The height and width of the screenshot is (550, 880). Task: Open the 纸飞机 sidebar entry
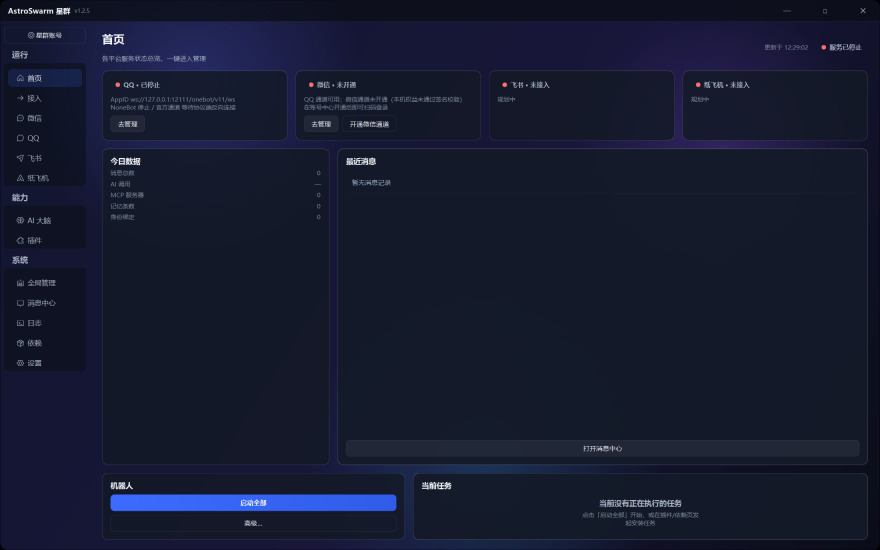(45, 178)
